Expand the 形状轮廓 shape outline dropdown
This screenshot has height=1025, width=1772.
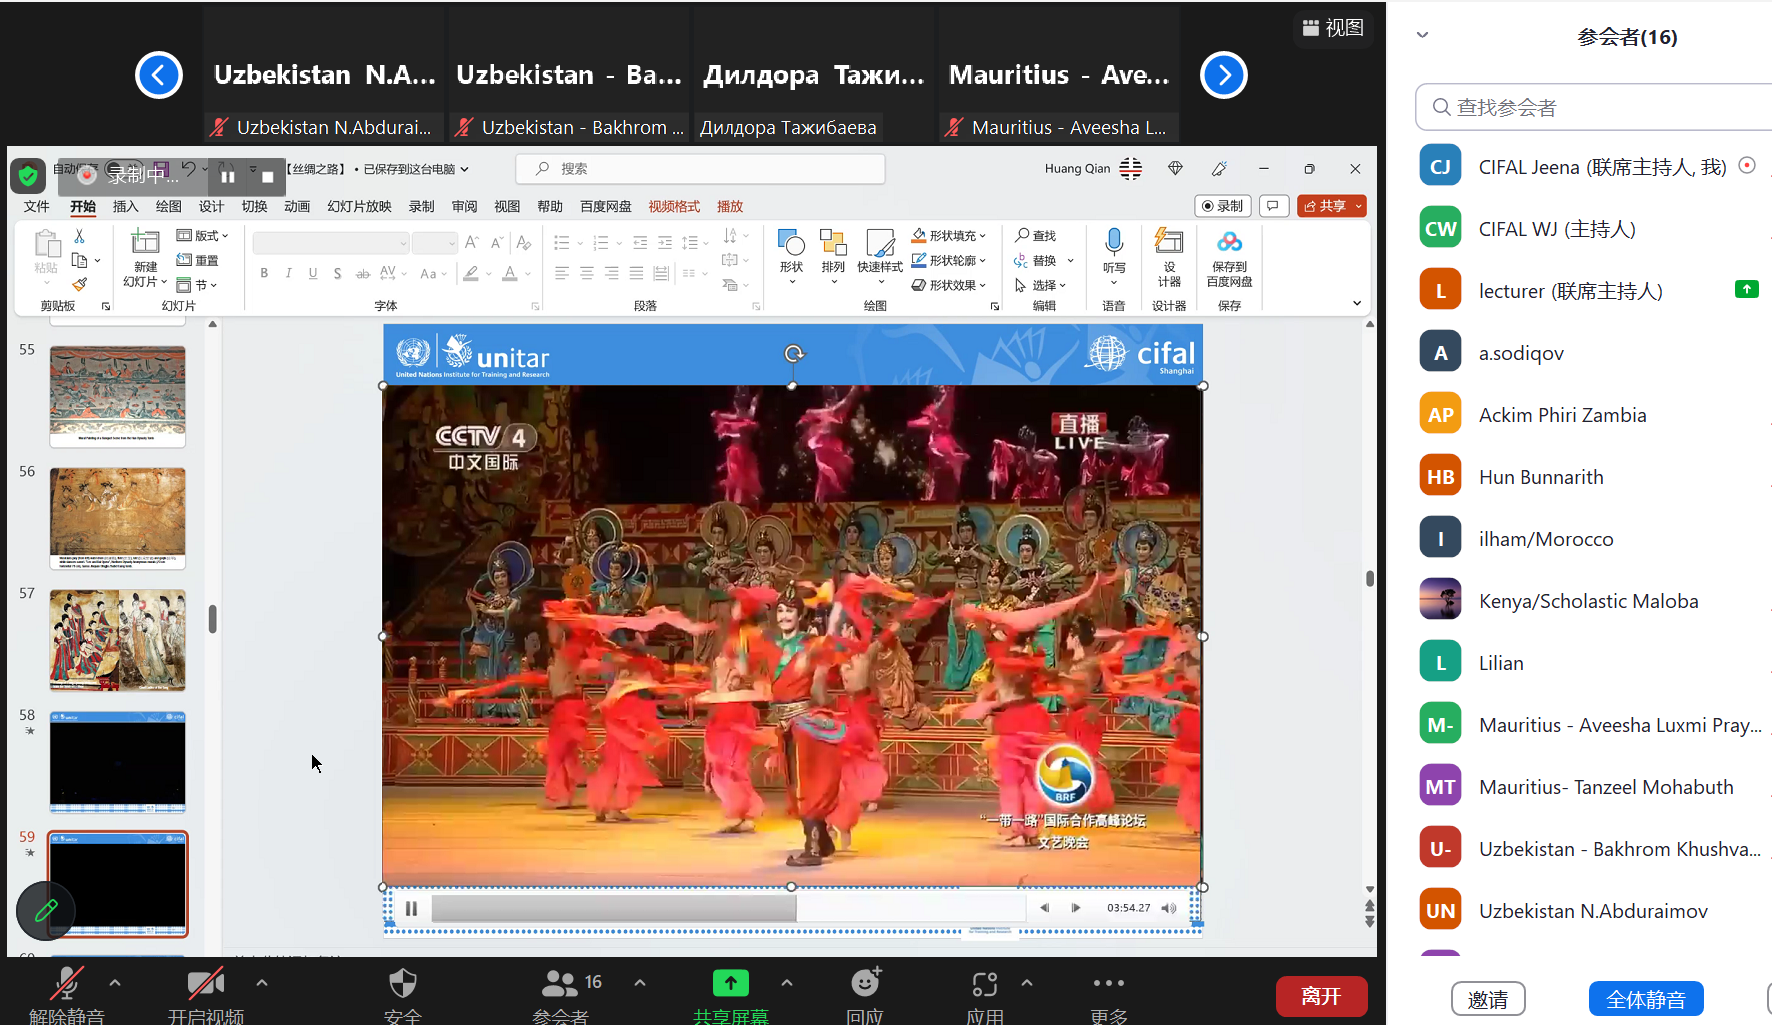tap(949, 260)
